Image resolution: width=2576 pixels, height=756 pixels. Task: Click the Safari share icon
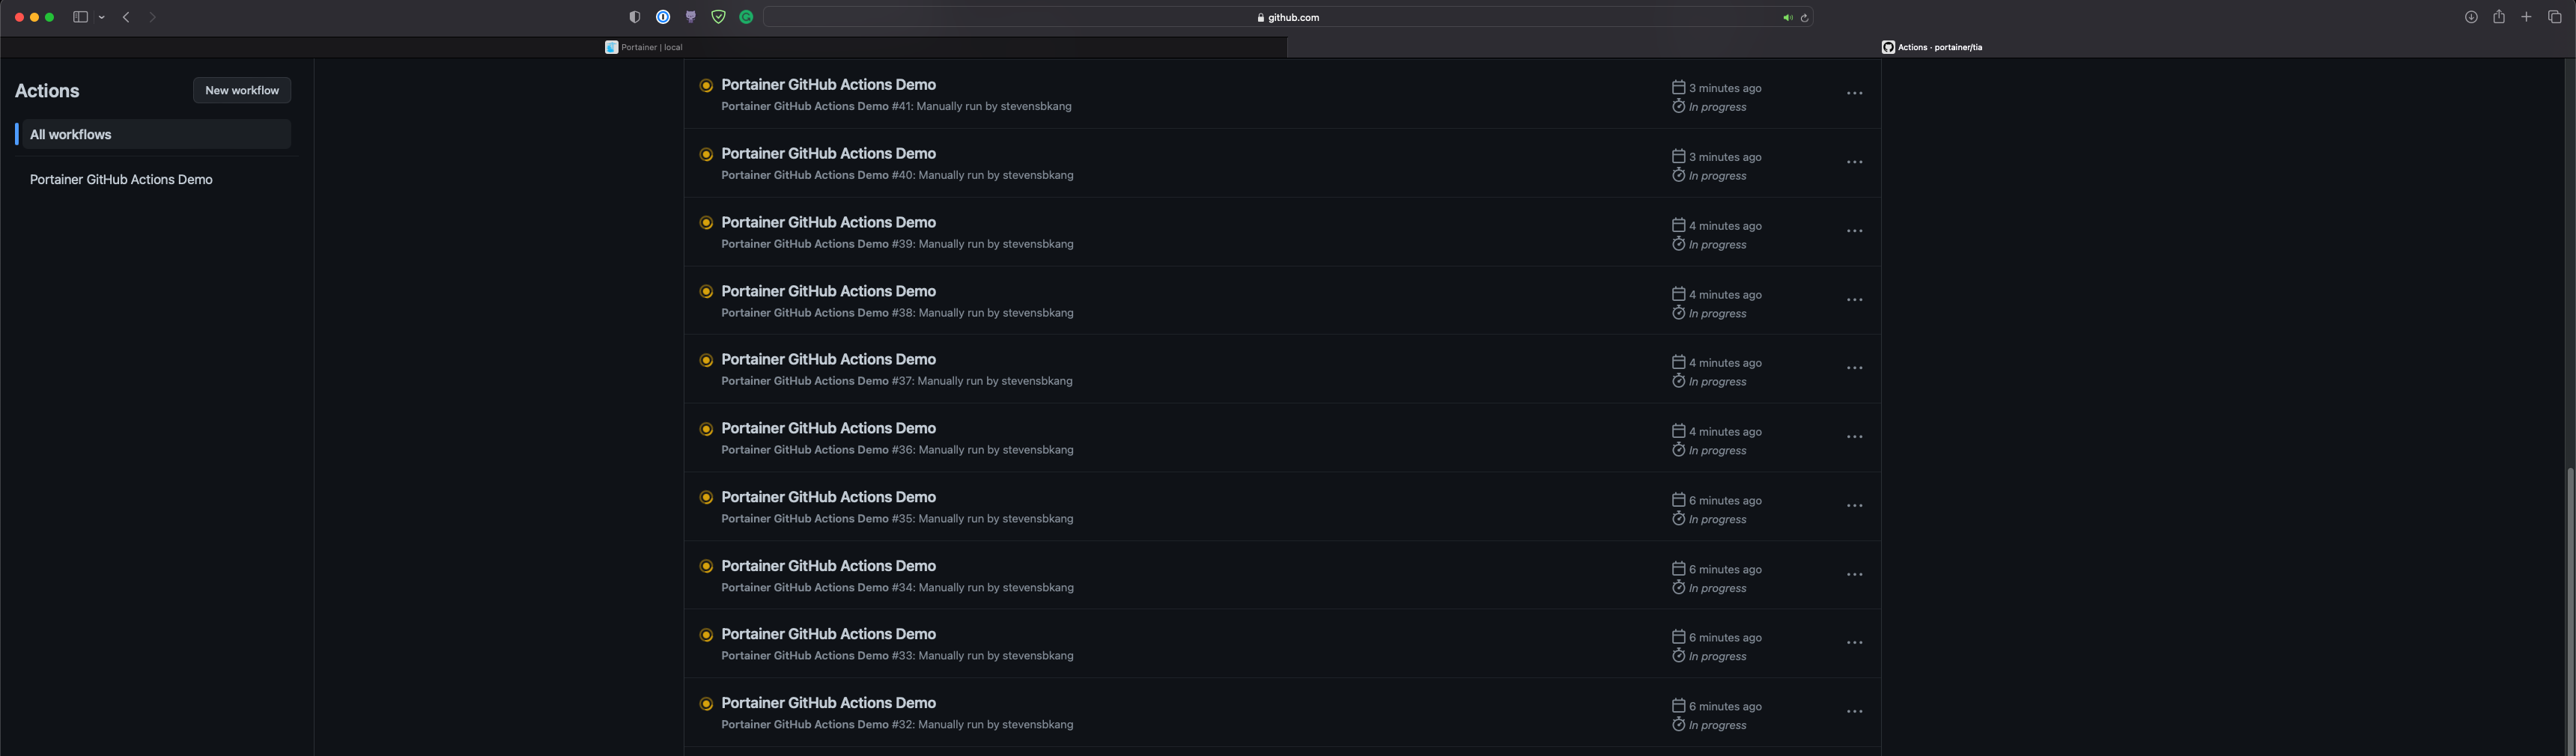(x=2498, y=17)
